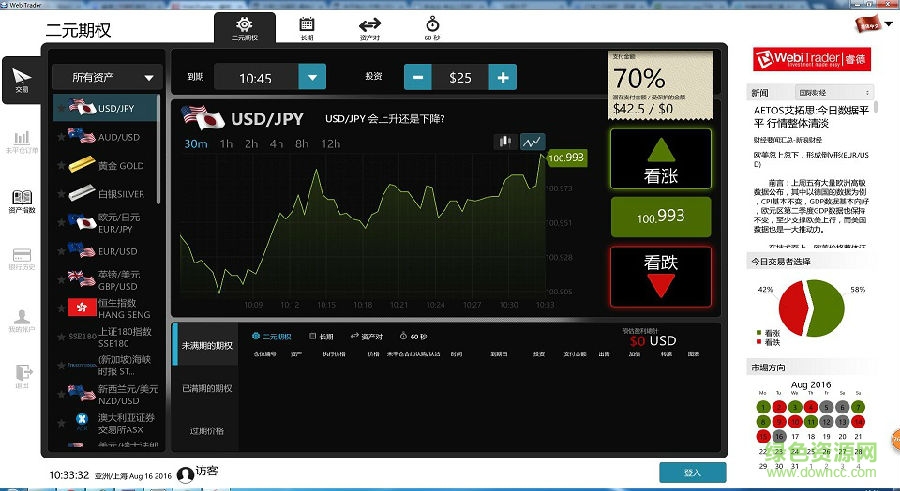This screenshot has width=900, height=491.
Task: Open the 未满期的期权 open options tab
Action: (207, 345)
